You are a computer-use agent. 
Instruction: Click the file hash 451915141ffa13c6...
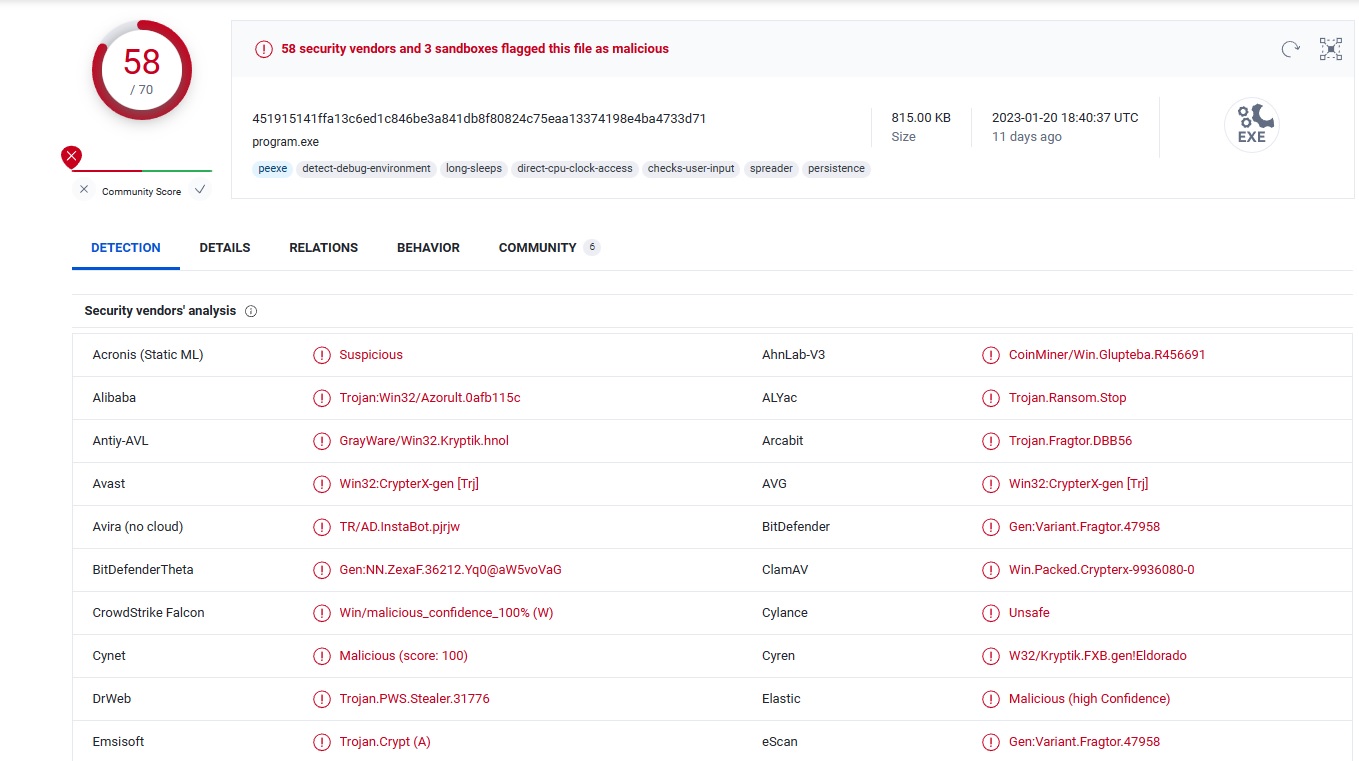479,118
